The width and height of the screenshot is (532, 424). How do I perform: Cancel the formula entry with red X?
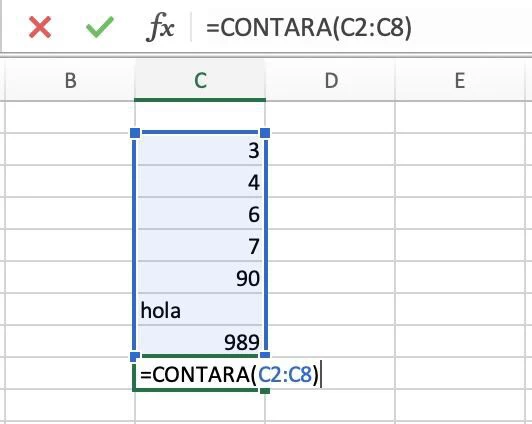coord(40,27)
